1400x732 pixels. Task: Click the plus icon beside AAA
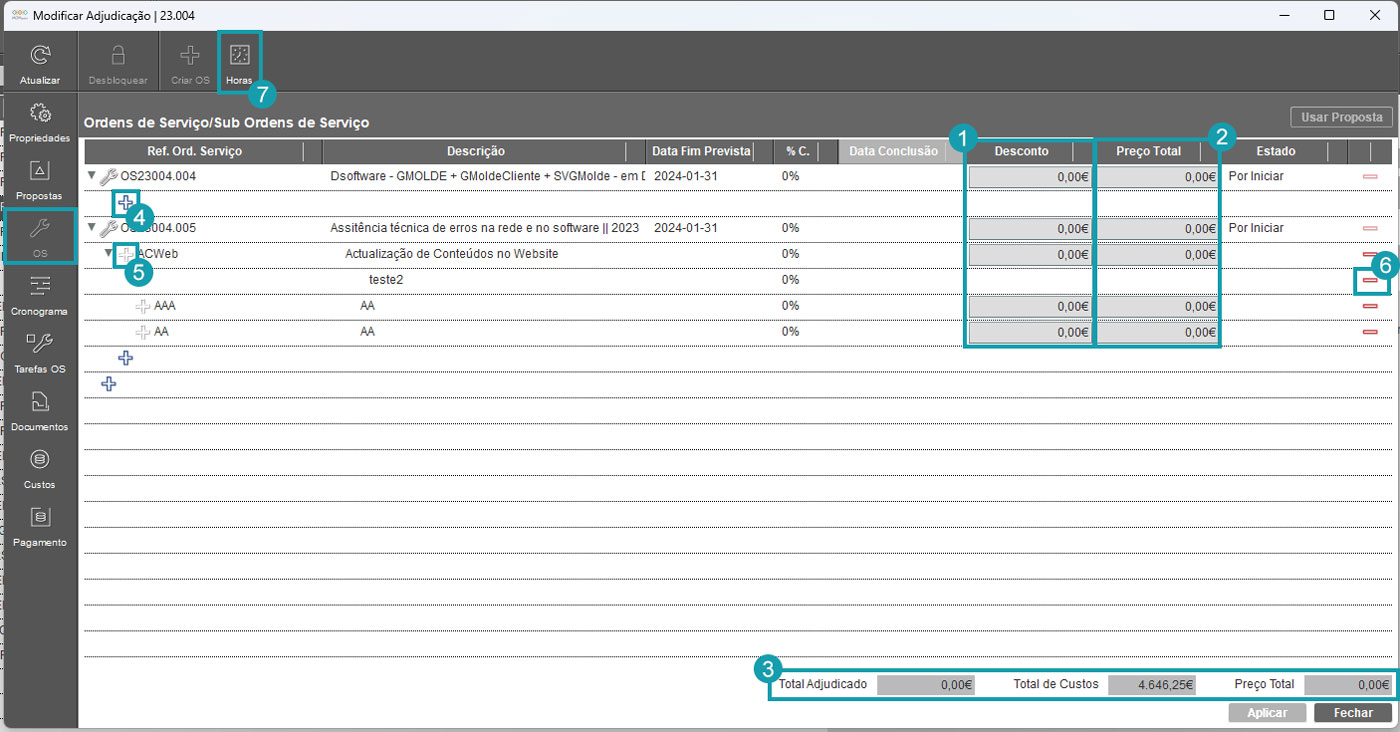coord(143,306)
